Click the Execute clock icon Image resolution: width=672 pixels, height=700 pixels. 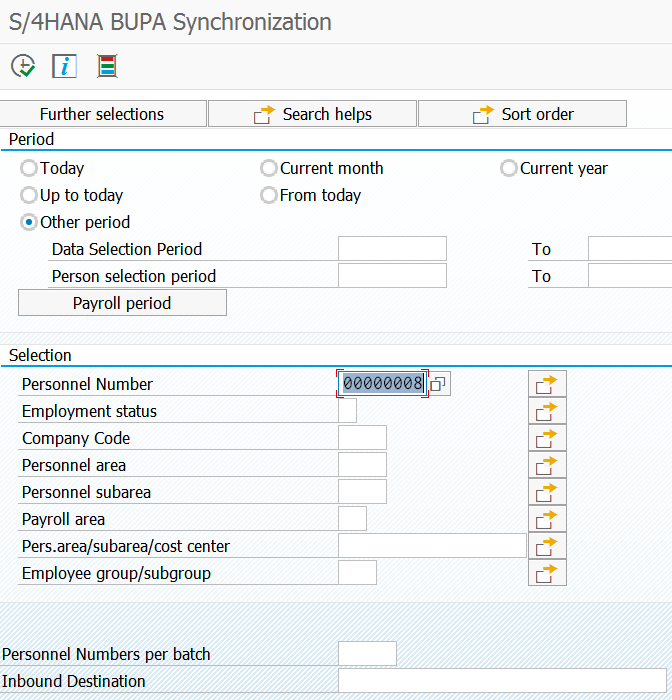(x=23, y=66)
